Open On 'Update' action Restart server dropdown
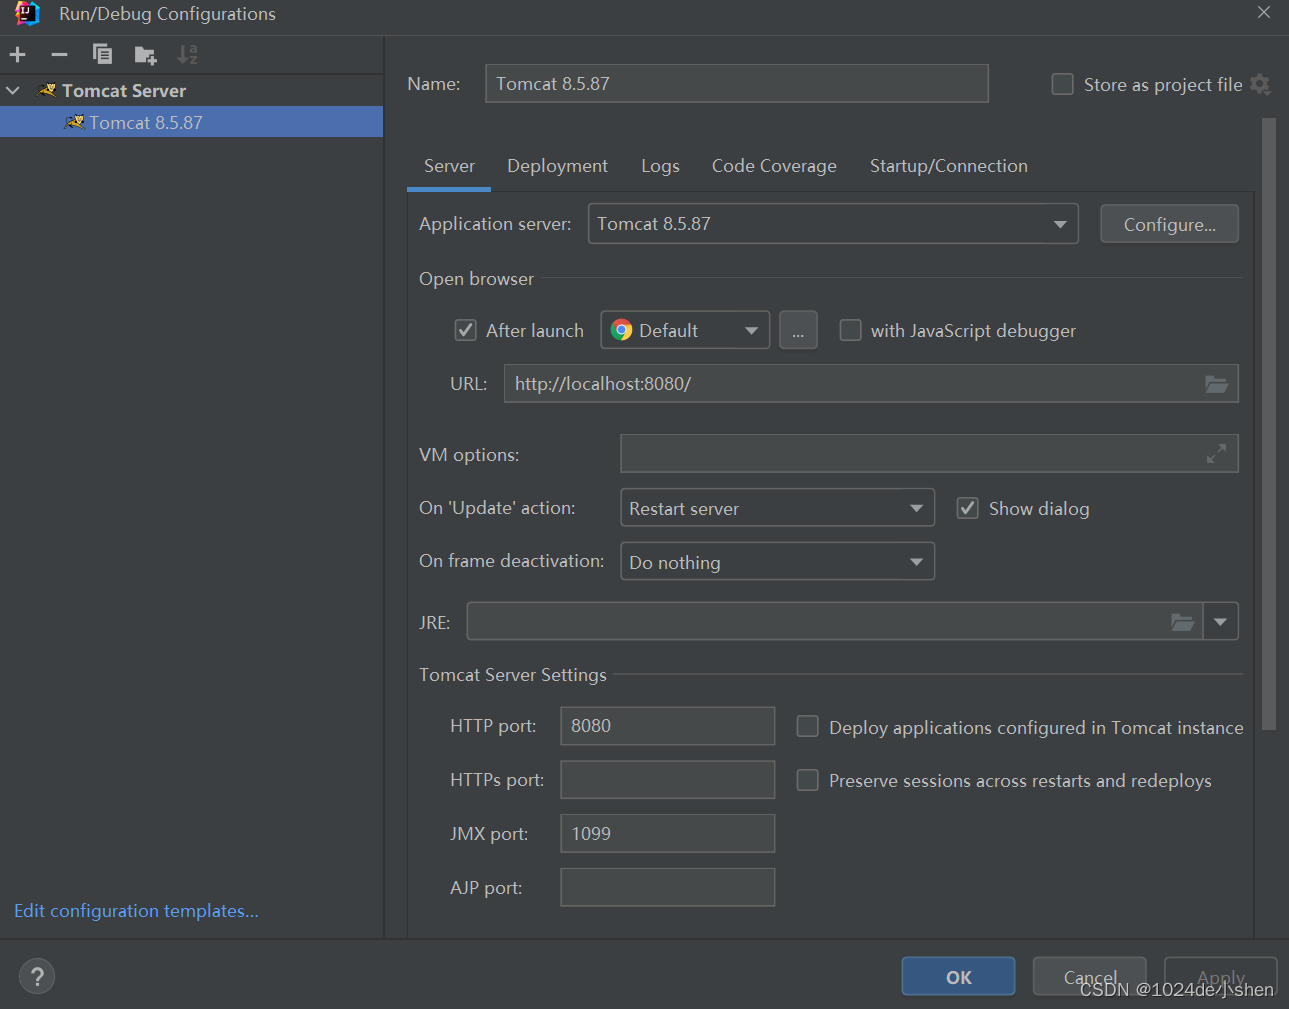This screenshot has height=1009, width=1289. [777, 508]
